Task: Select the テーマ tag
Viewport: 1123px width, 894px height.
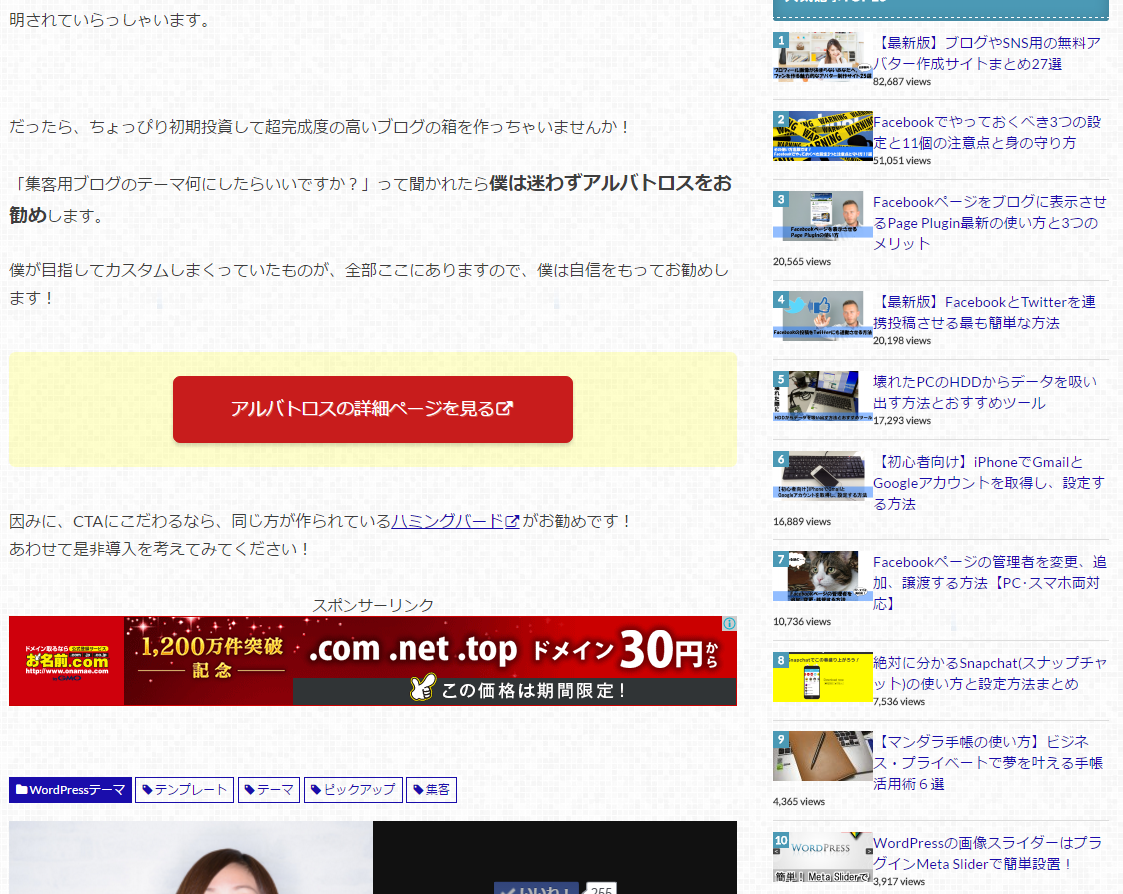Action: (x=269, y=789)
